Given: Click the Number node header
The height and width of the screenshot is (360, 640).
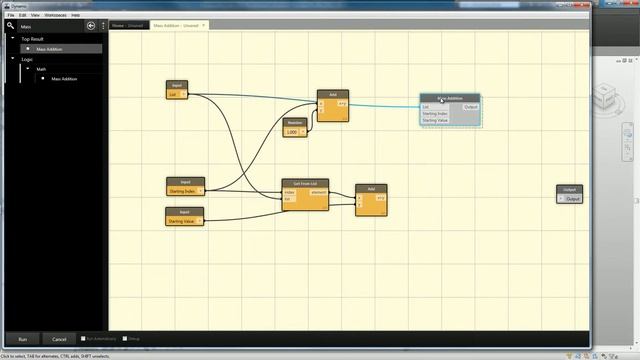Looking at the screenshot, I should pos(295,122).
